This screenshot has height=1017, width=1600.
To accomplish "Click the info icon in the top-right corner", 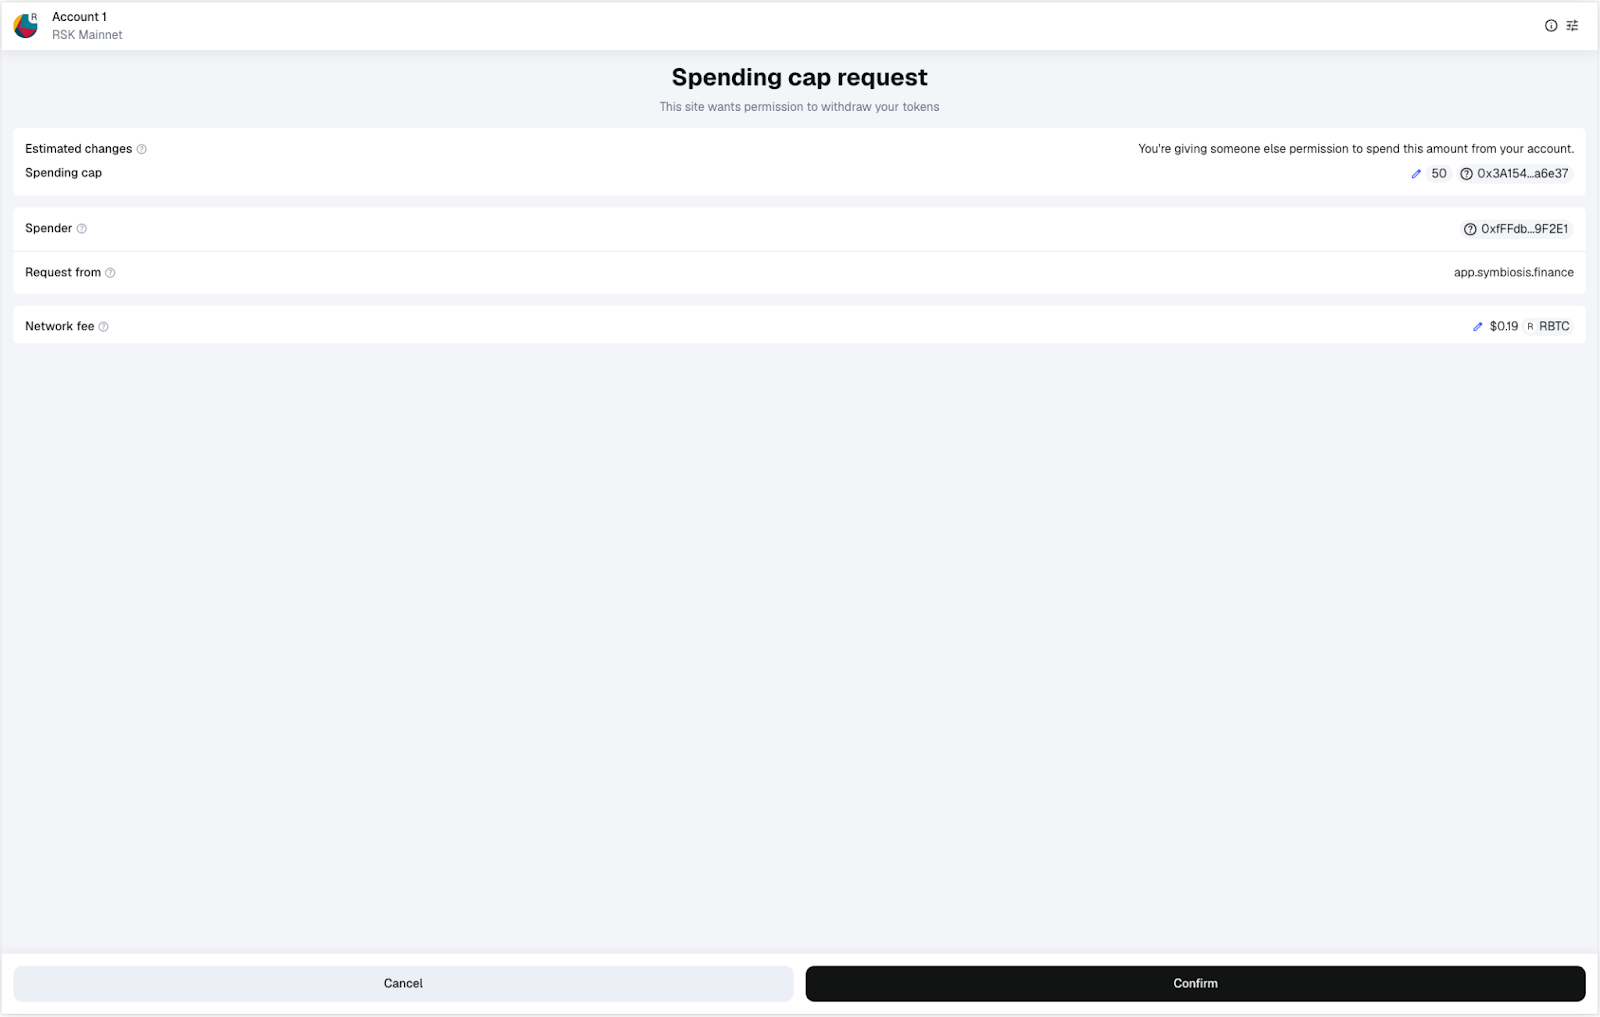I will (1549, 25).
